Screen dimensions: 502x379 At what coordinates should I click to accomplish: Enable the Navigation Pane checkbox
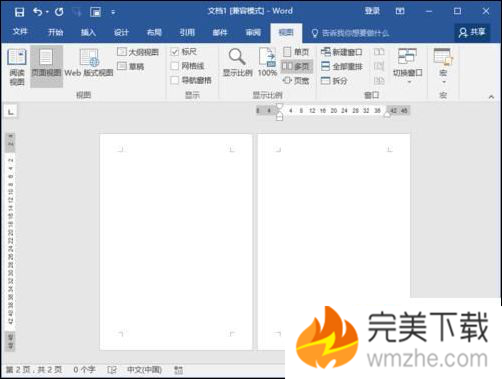coord(175,80)
